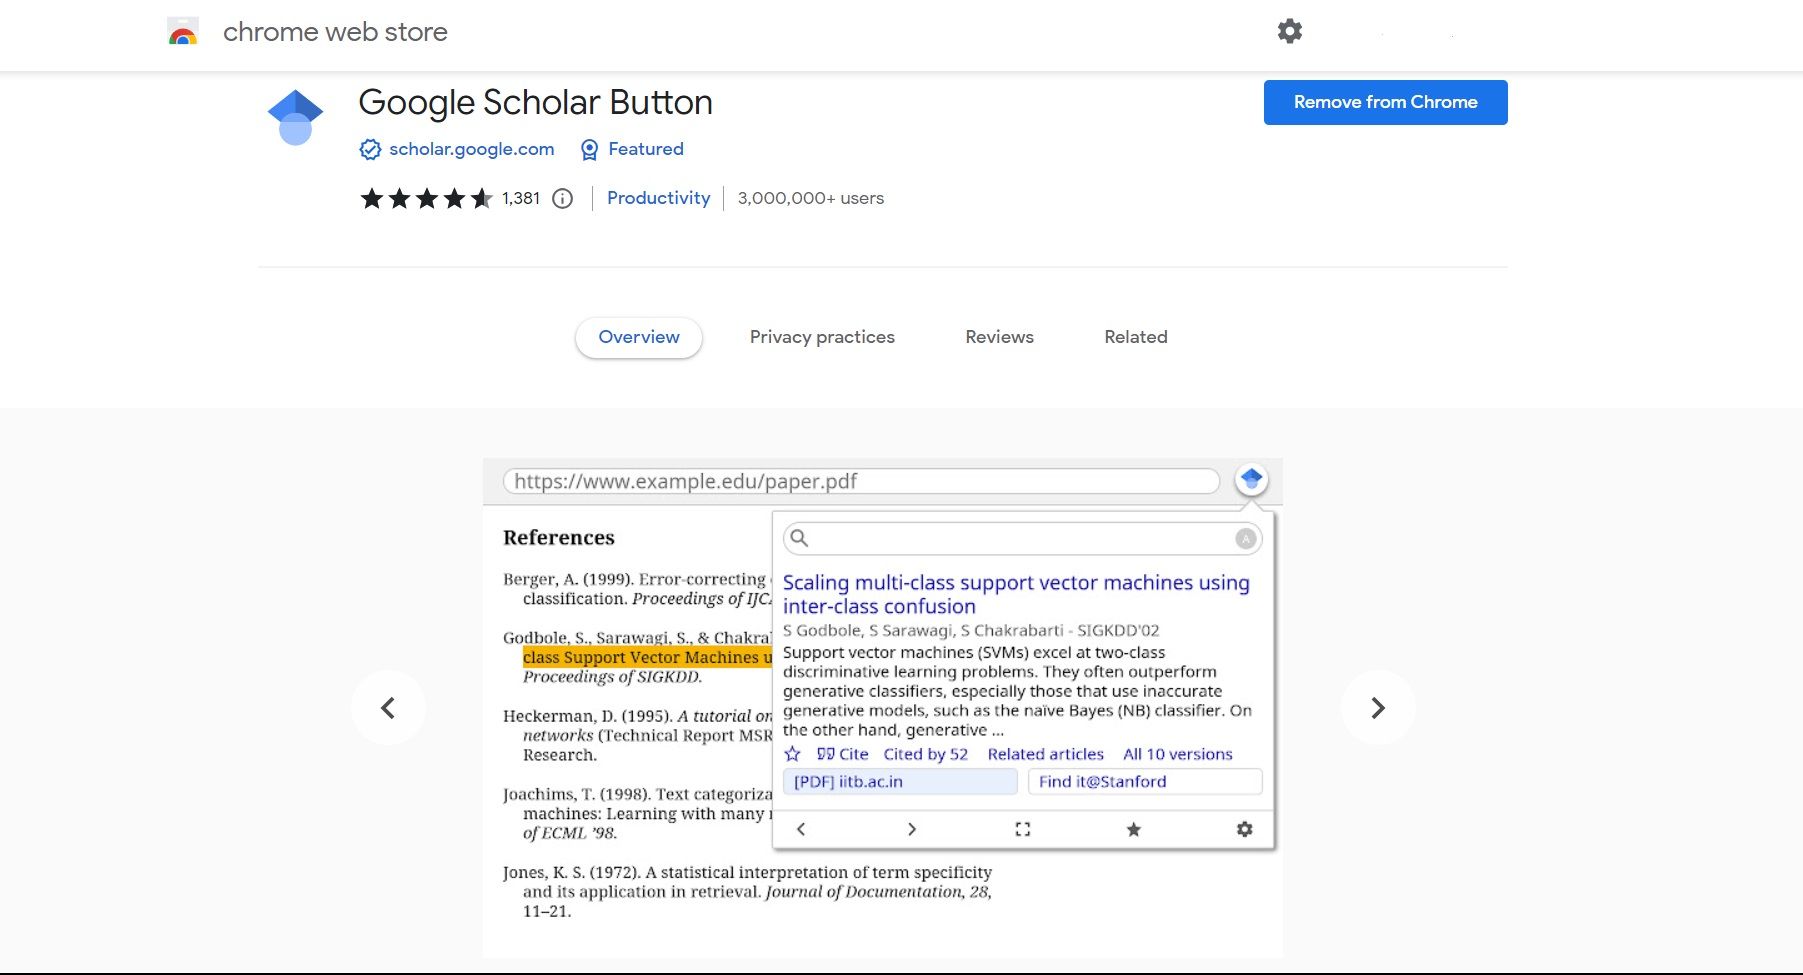Click the full-screen expand icon in the popup

1021,829
